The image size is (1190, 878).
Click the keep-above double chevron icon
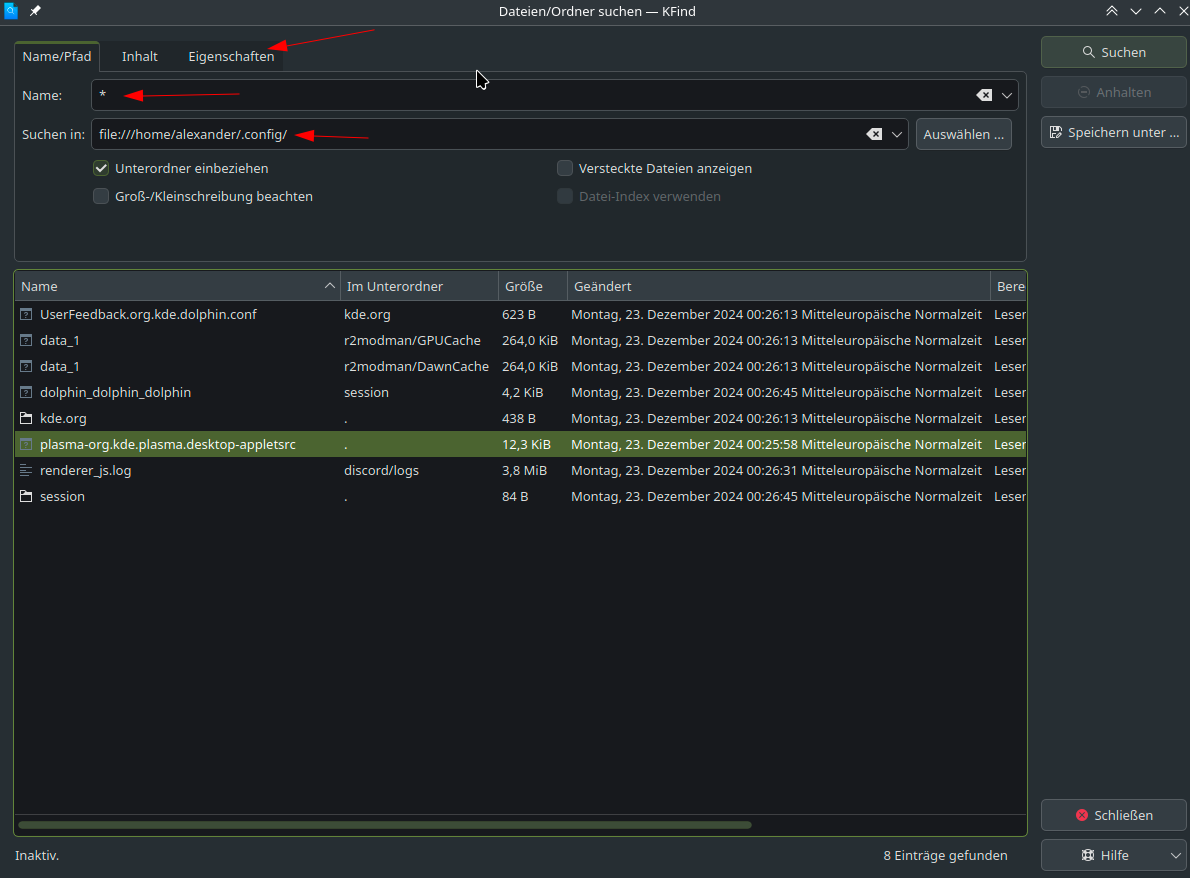(x=1112, y=11)
